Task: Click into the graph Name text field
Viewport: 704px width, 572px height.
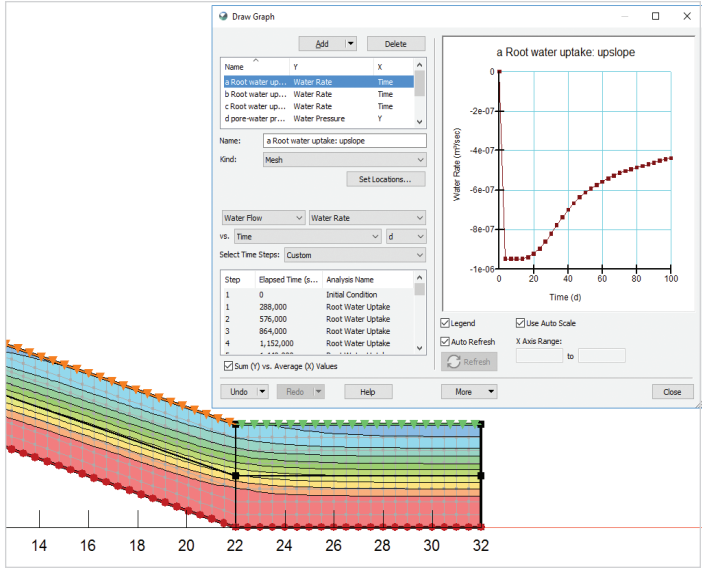Action: [x=344, y=141]
